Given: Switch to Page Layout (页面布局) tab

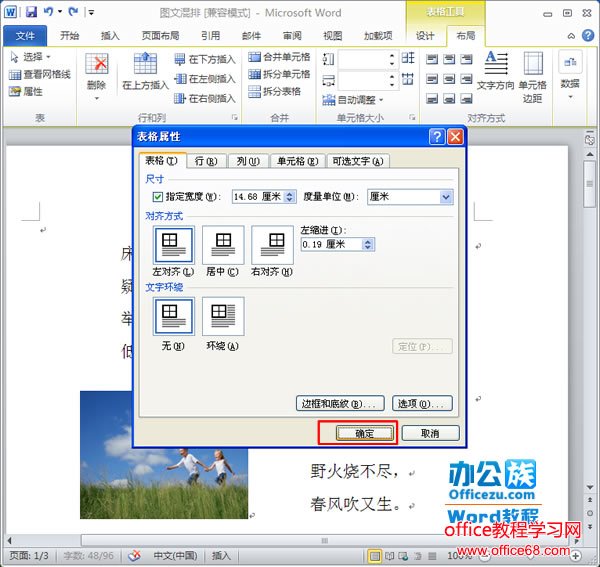Looking at the screenshot, I should (160, 36).
